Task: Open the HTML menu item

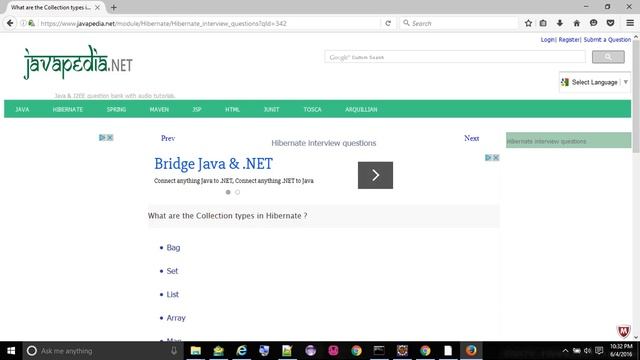Action: click(x=232, y=109)
